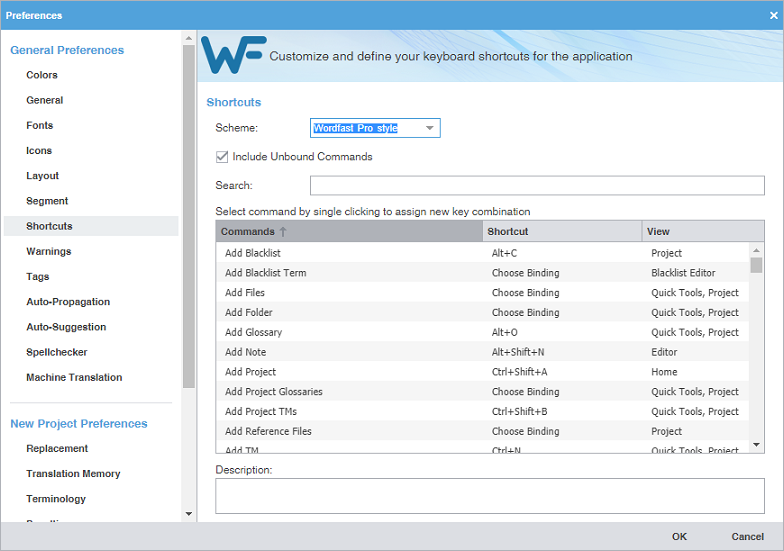Open Translation Memory project preferences
Screen dimensions: 784x551
[73, 474]
